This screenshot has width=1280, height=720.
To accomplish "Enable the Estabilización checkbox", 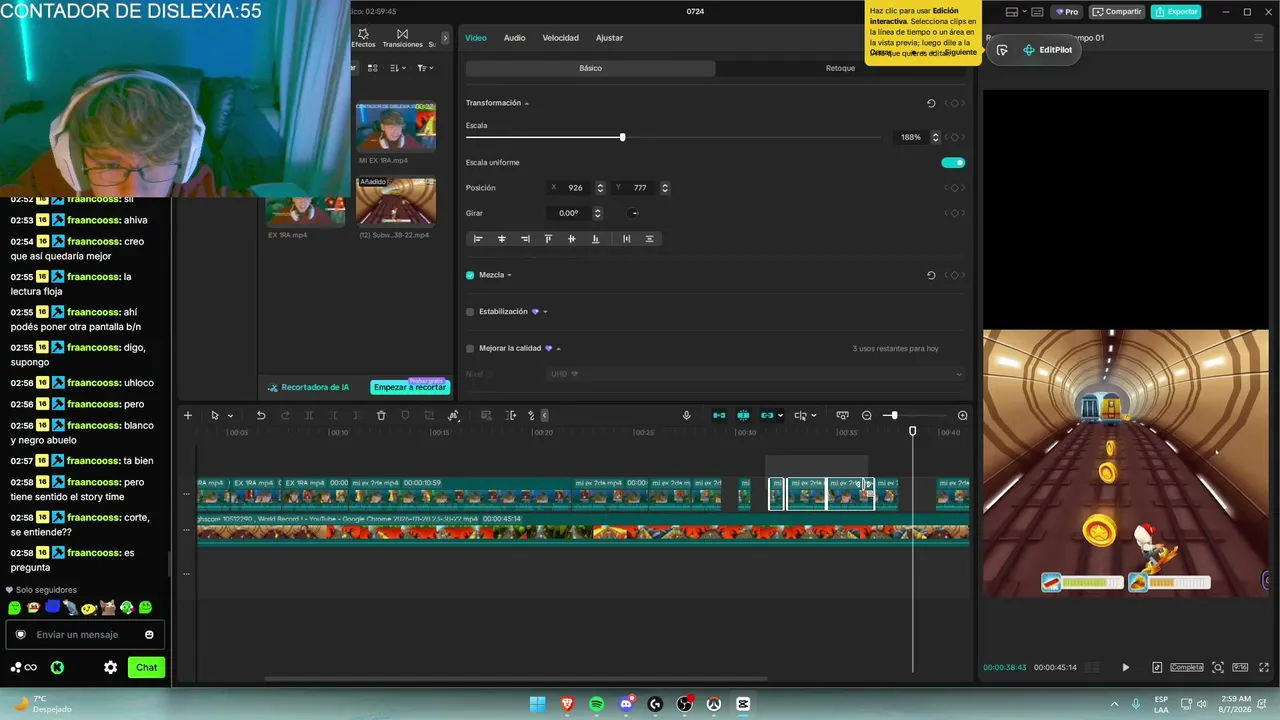I will click(470, 312).
